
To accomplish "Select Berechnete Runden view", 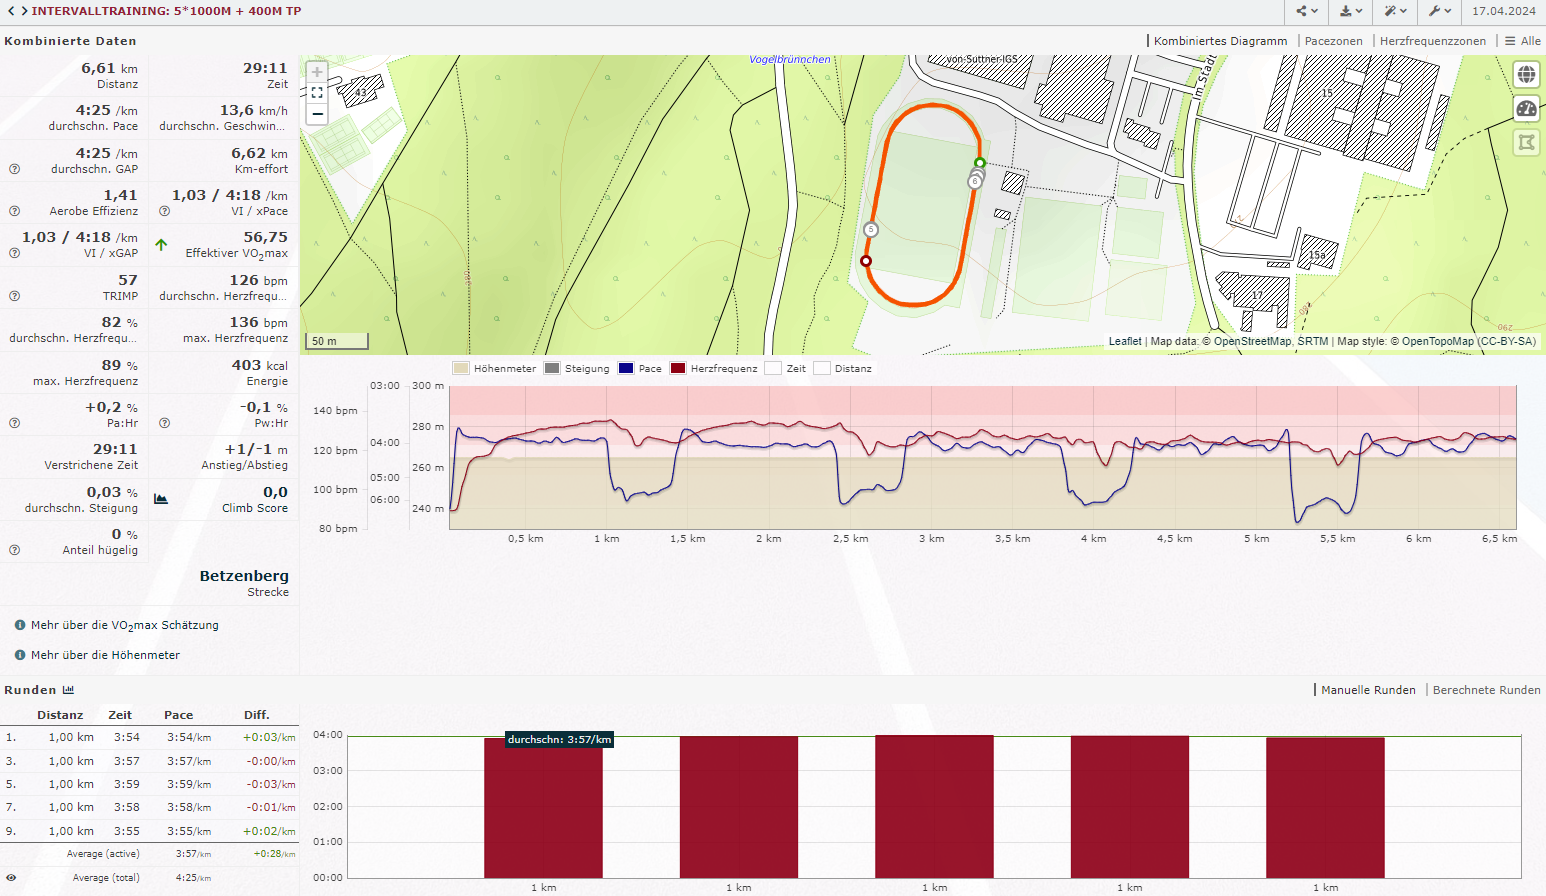I will 1486,690.
